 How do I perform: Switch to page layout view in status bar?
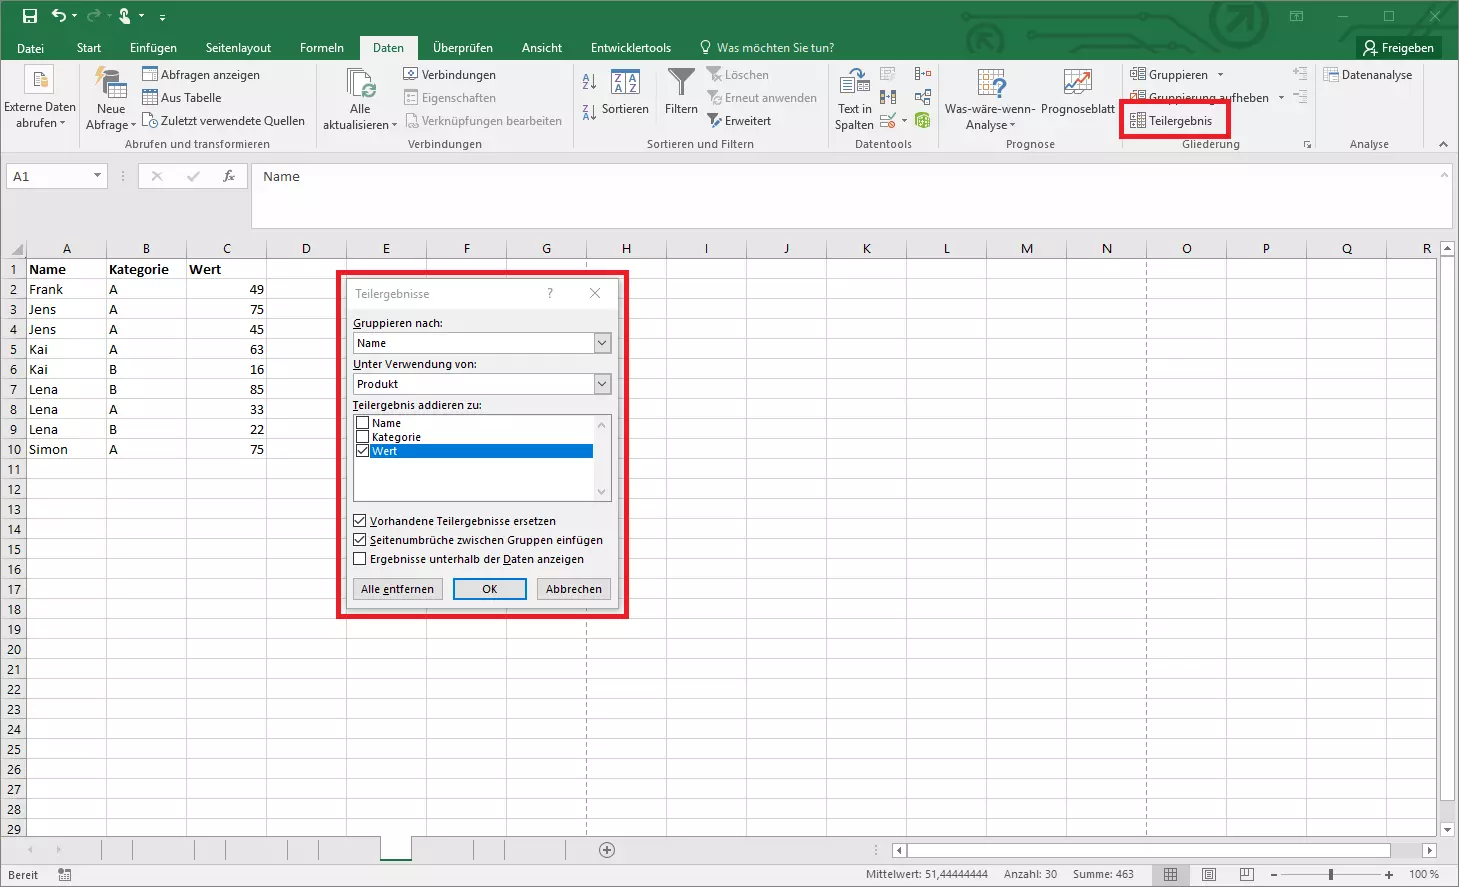pos(1209,874)
